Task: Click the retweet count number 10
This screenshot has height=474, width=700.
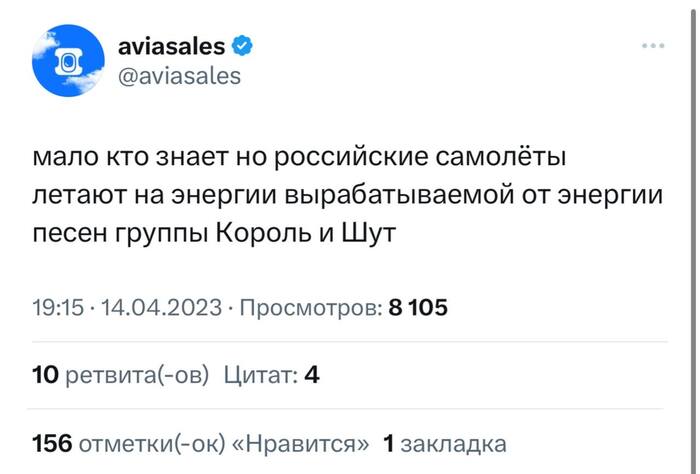Action: coord(45,376)
